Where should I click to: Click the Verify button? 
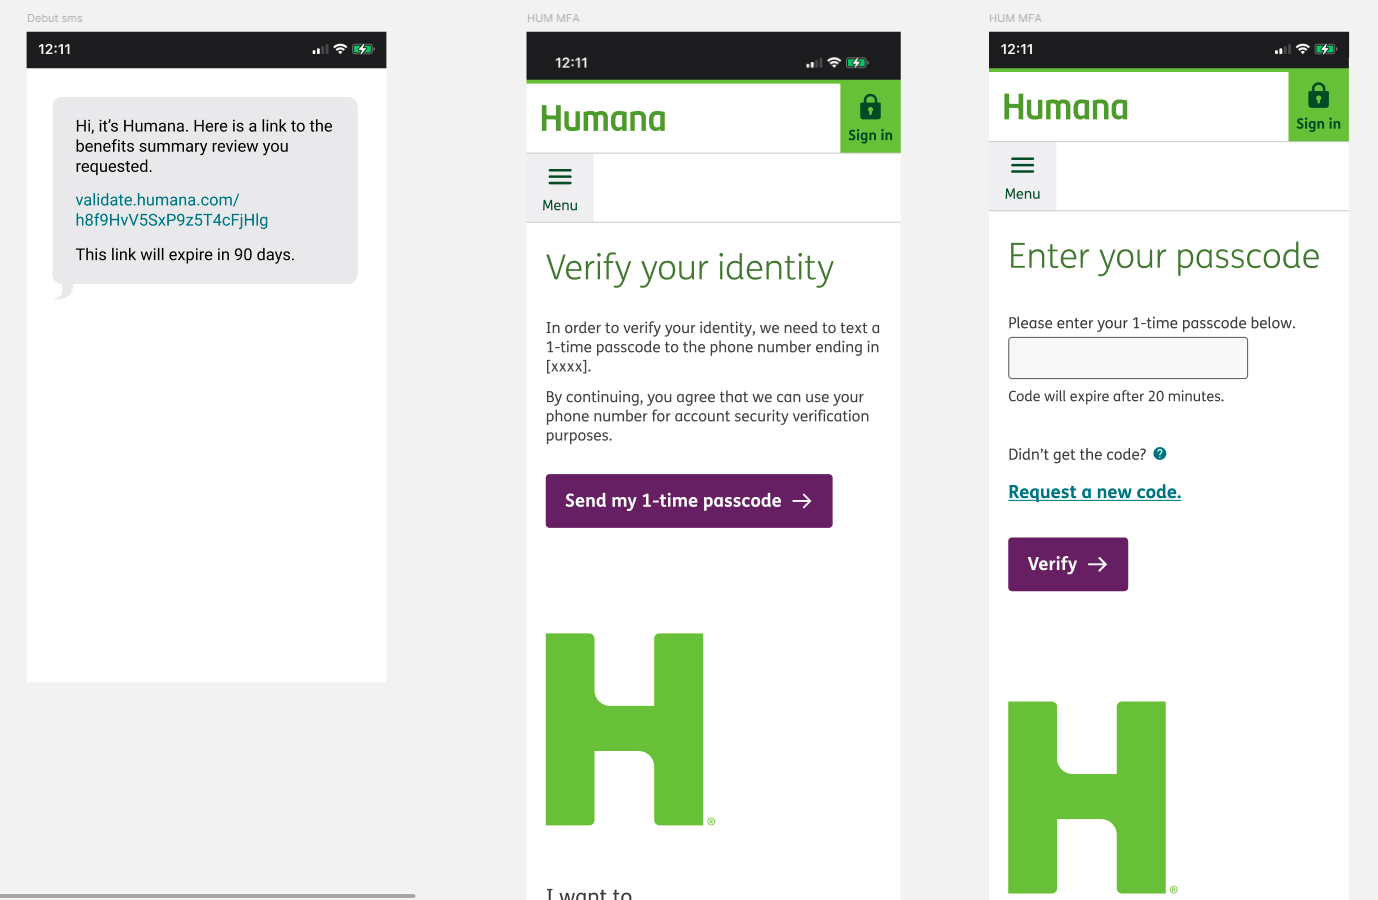[x=1068, y=564]
